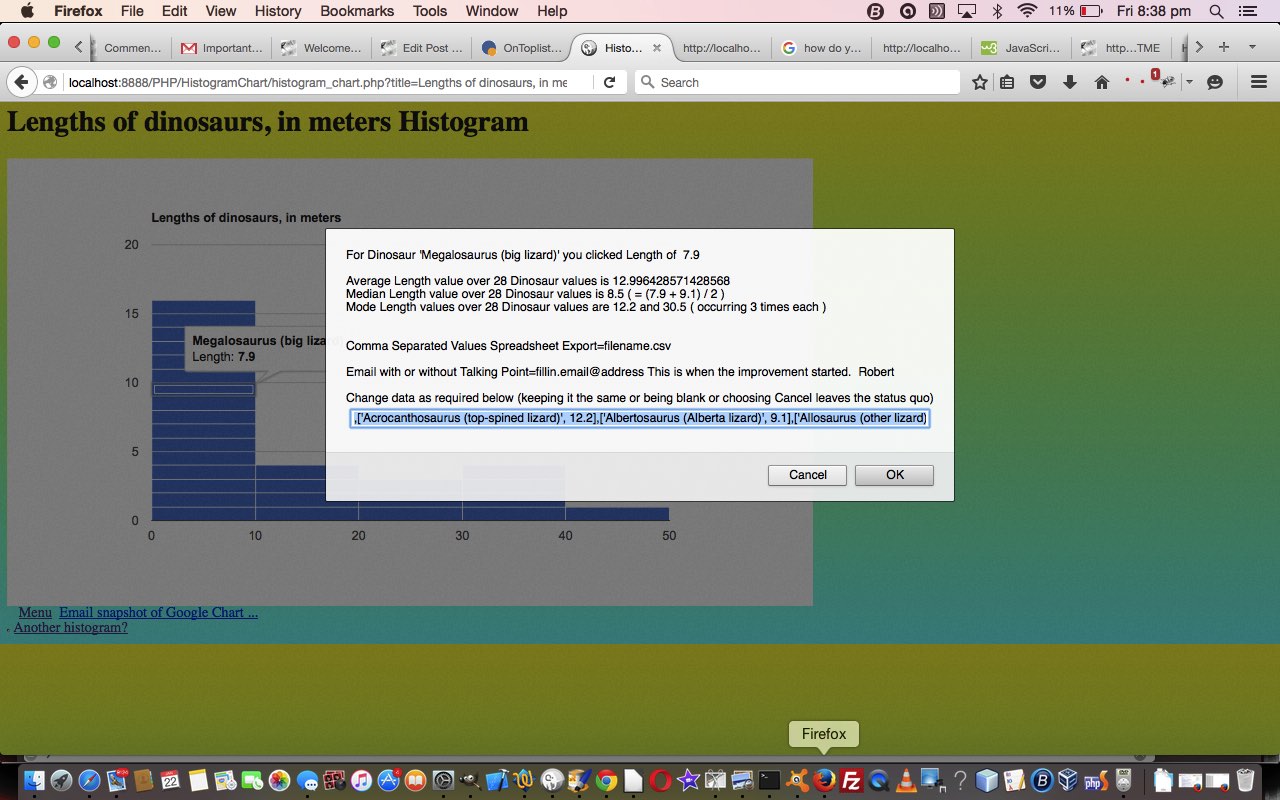Go to Firefox Home via the house icon

1101,82
